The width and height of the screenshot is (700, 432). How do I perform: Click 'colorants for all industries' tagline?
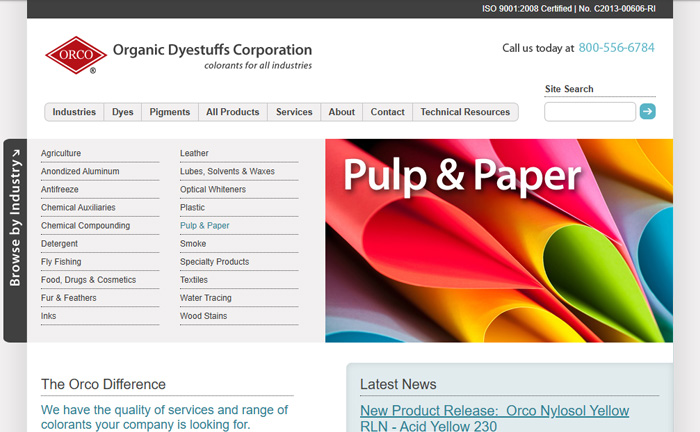click(258, 66)
